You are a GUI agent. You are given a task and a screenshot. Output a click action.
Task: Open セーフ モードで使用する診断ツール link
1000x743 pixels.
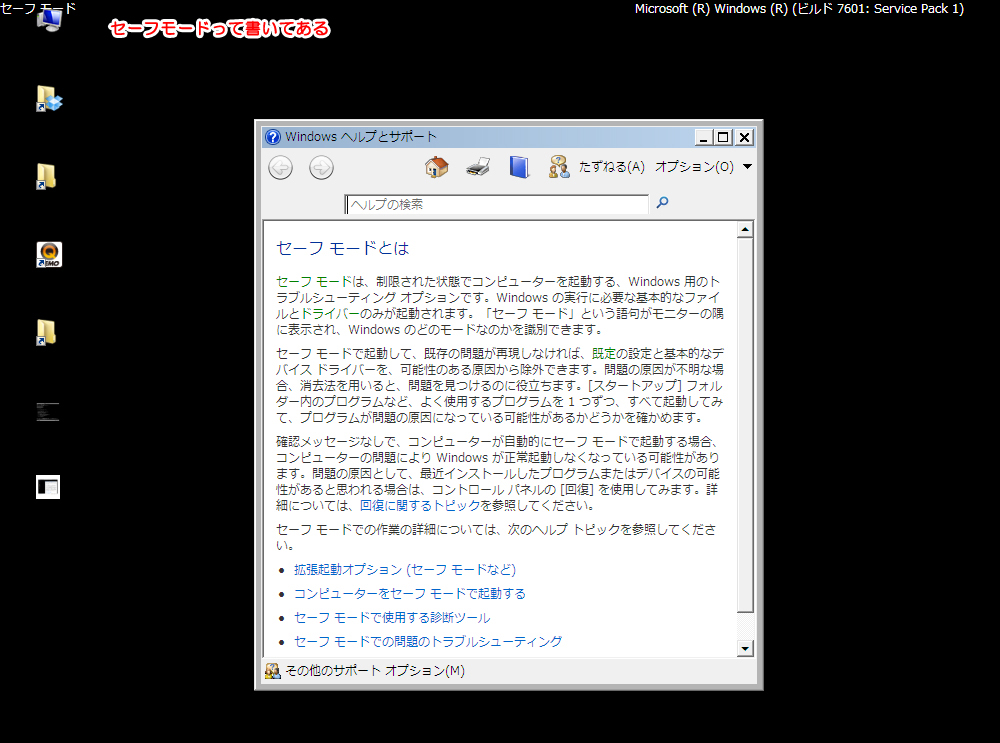[x=392, y=617]
